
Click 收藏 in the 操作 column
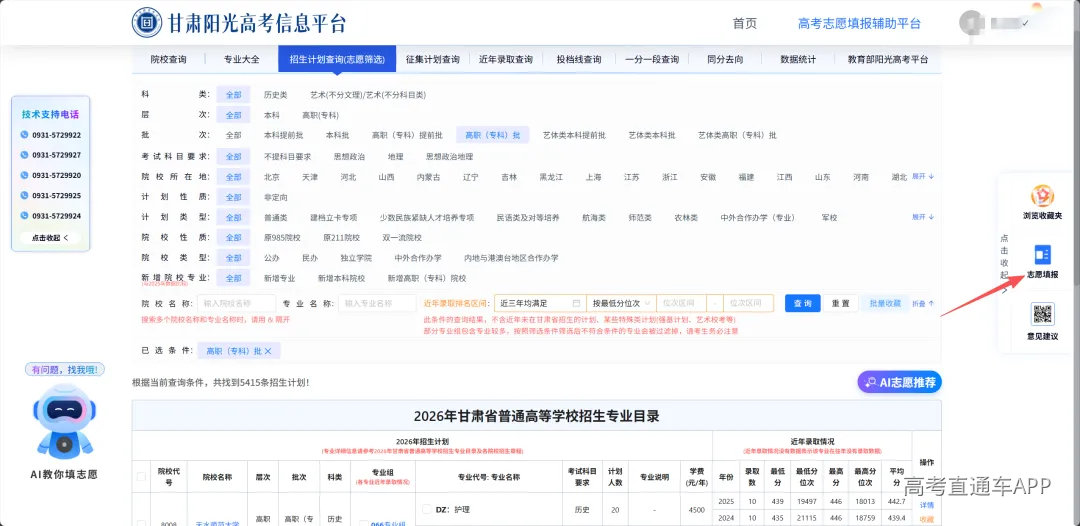[926, 519]
